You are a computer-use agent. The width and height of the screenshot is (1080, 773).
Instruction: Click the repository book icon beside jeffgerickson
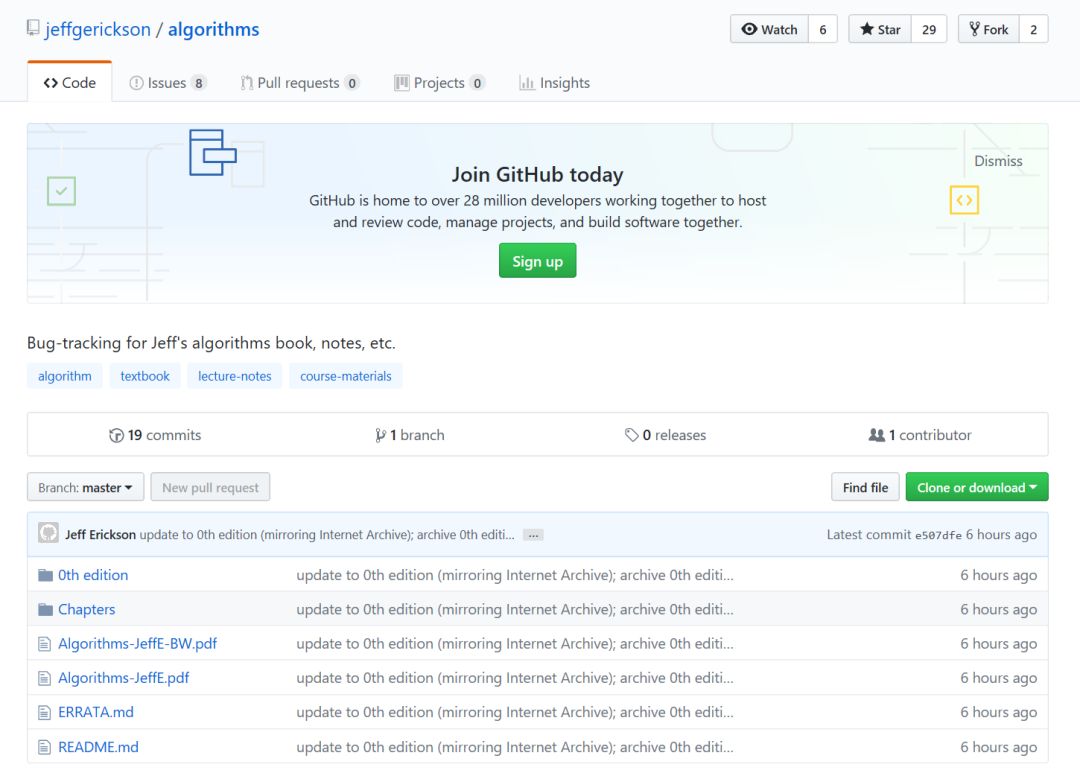33,28
